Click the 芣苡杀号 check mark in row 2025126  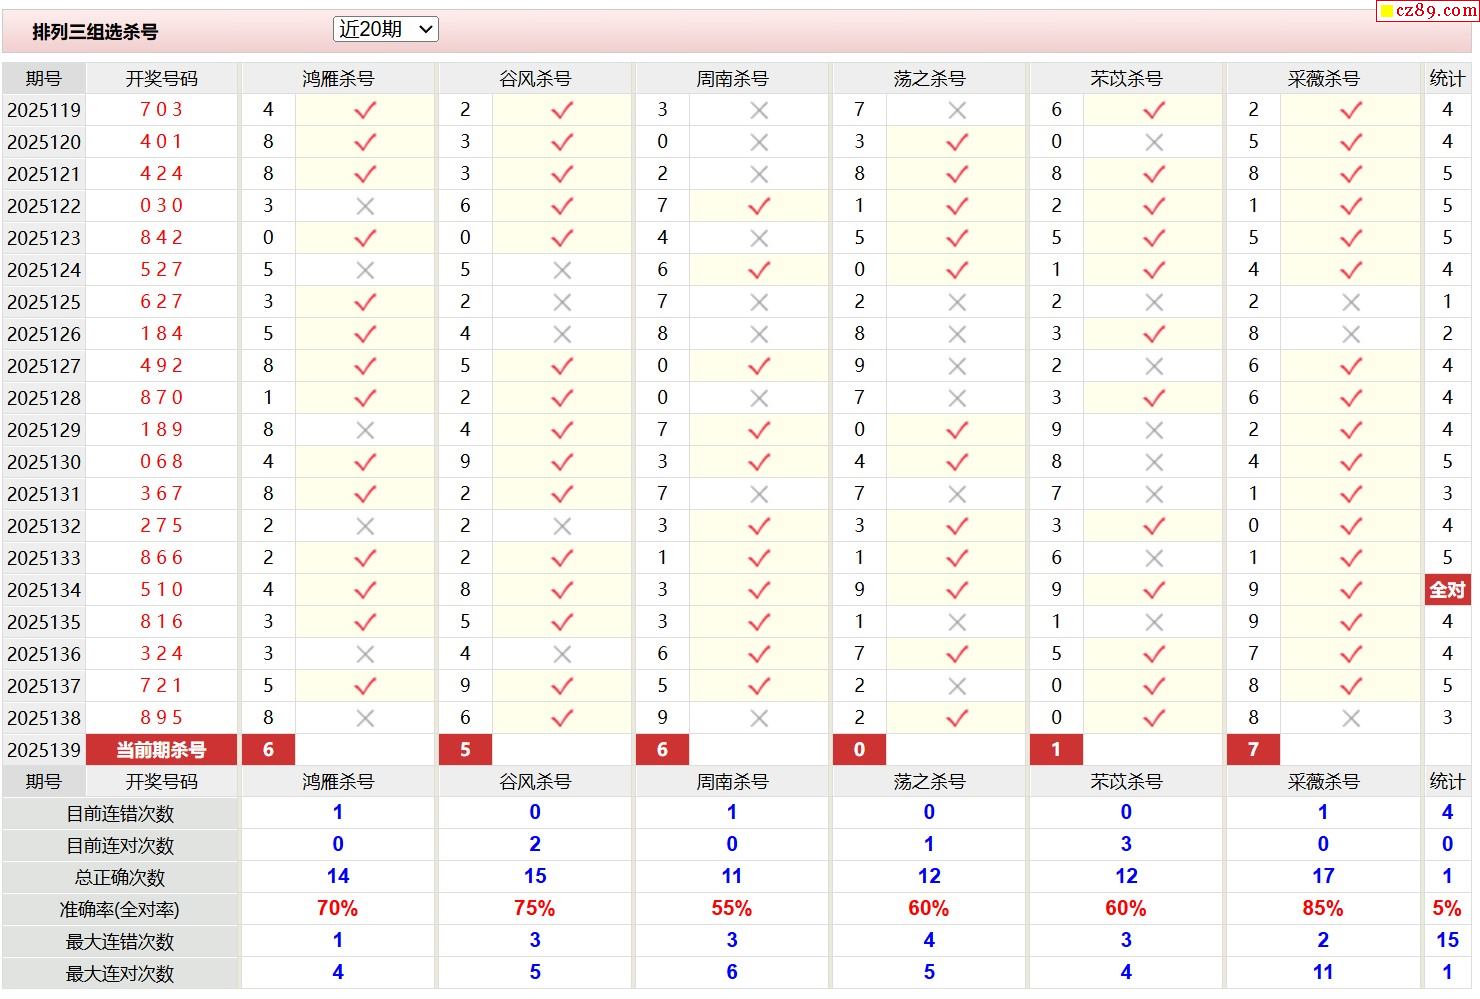coord(1154,334)
